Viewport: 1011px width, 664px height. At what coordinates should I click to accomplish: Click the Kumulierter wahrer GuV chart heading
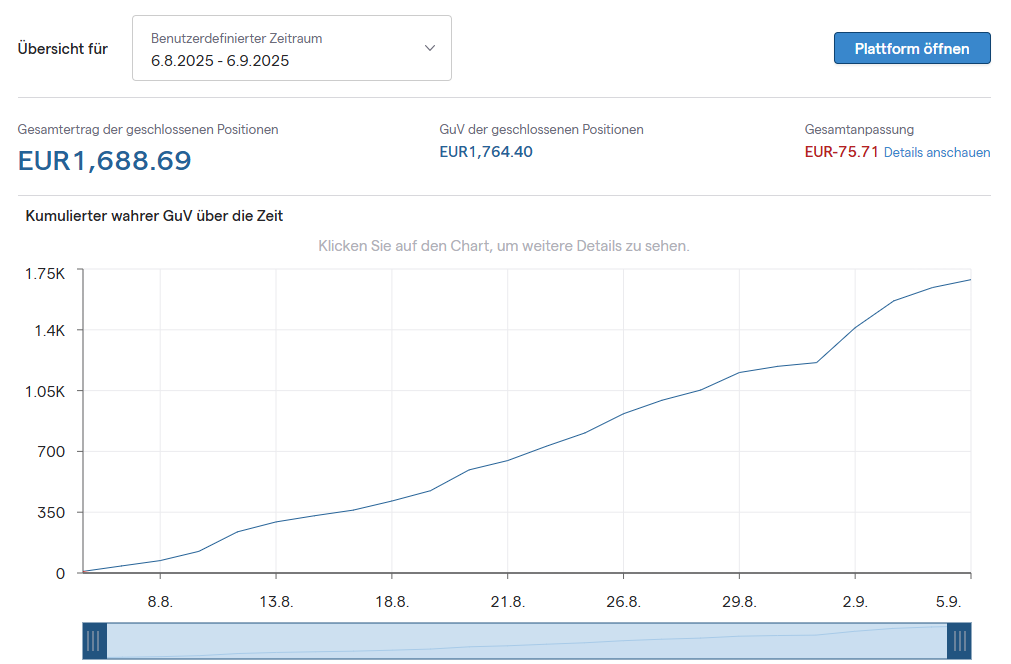click(154, 216)
